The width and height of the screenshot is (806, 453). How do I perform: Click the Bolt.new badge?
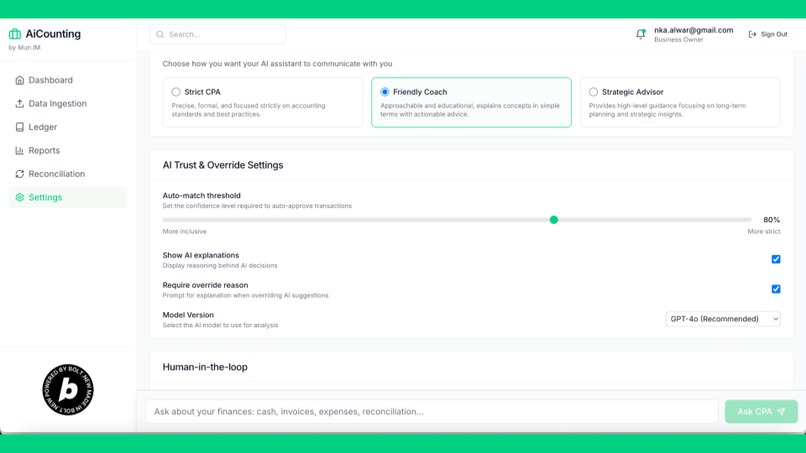click(68, 390)
